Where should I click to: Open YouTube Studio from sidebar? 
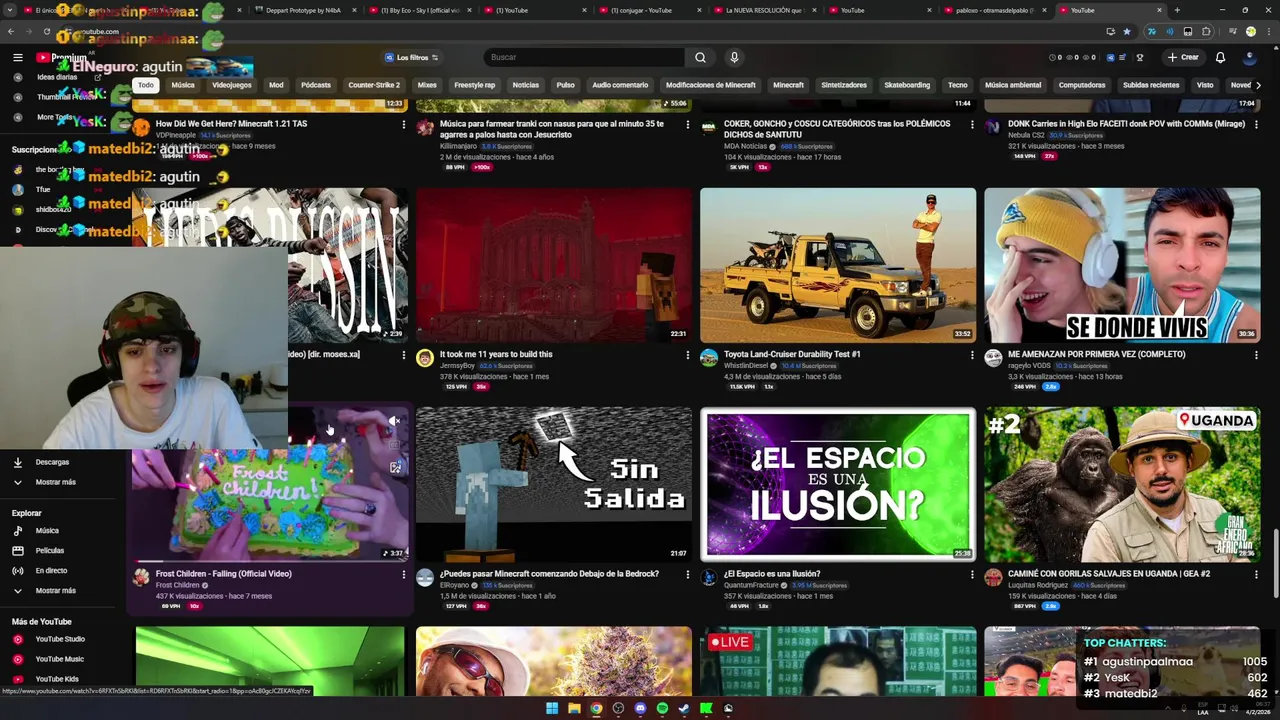(x=62, y=639)
